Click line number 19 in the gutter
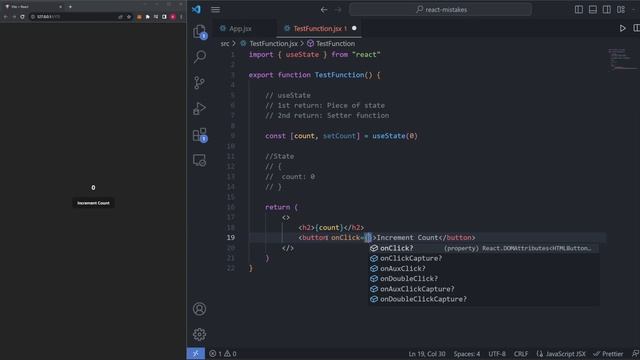640x360 pixels. (x=231, y=238)
